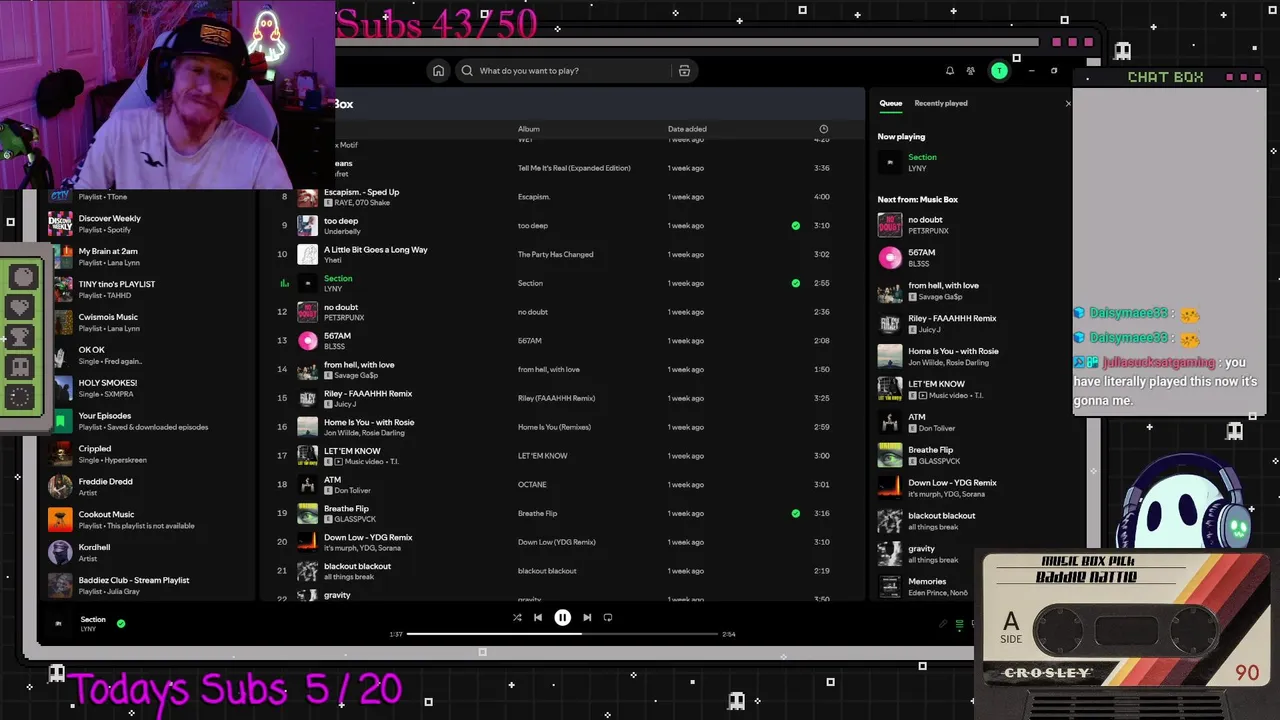
Task: Open notifications bell icon
Action: [x=950, y=71]
